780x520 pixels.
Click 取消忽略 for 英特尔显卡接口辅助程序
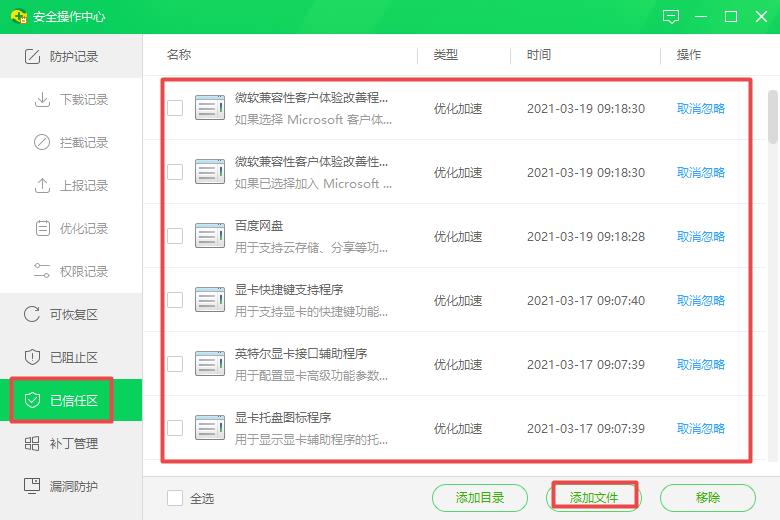click(701, 365)
